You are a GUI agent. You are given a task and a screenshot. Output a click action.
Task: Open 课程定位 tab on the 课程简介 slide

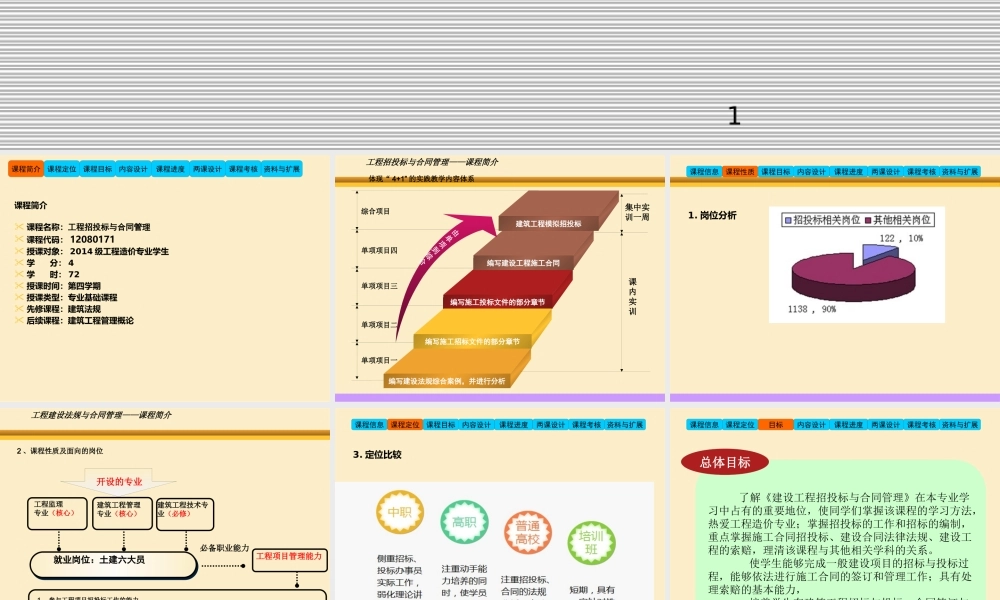[x=61, y=169]
